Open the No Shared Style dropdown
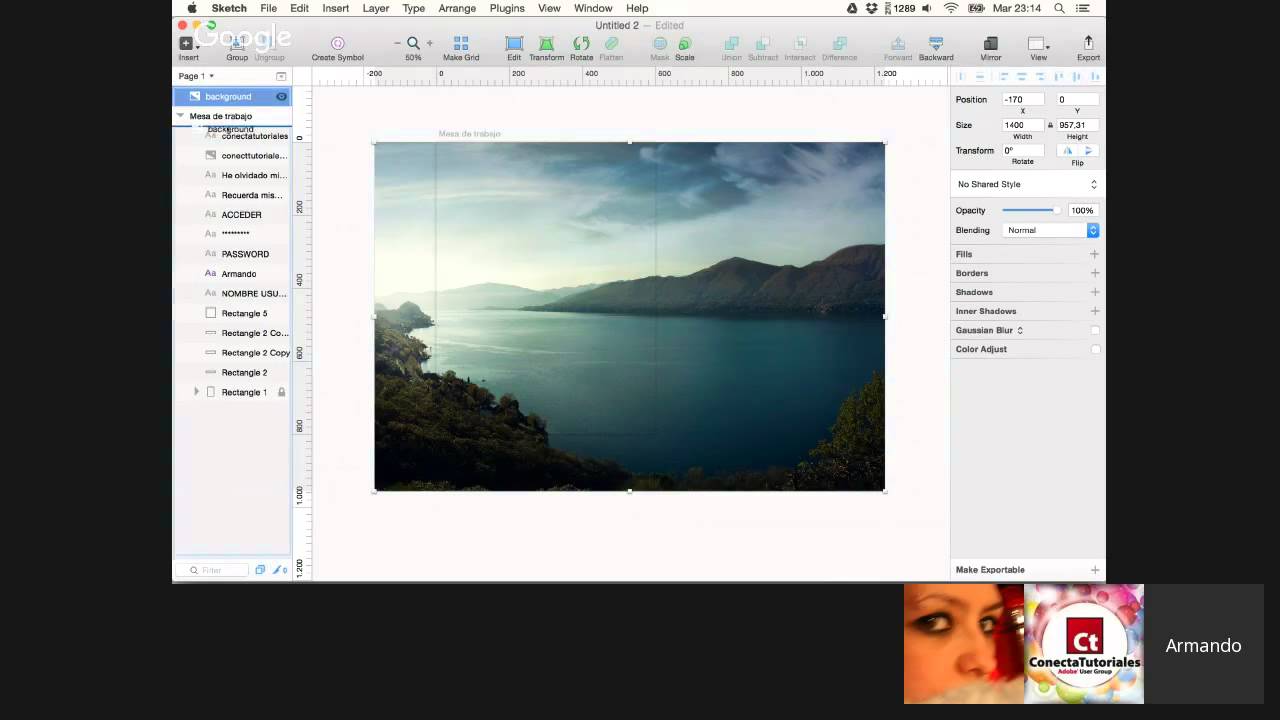This screenshot has width=1280, height=720. click(1026, 184)
